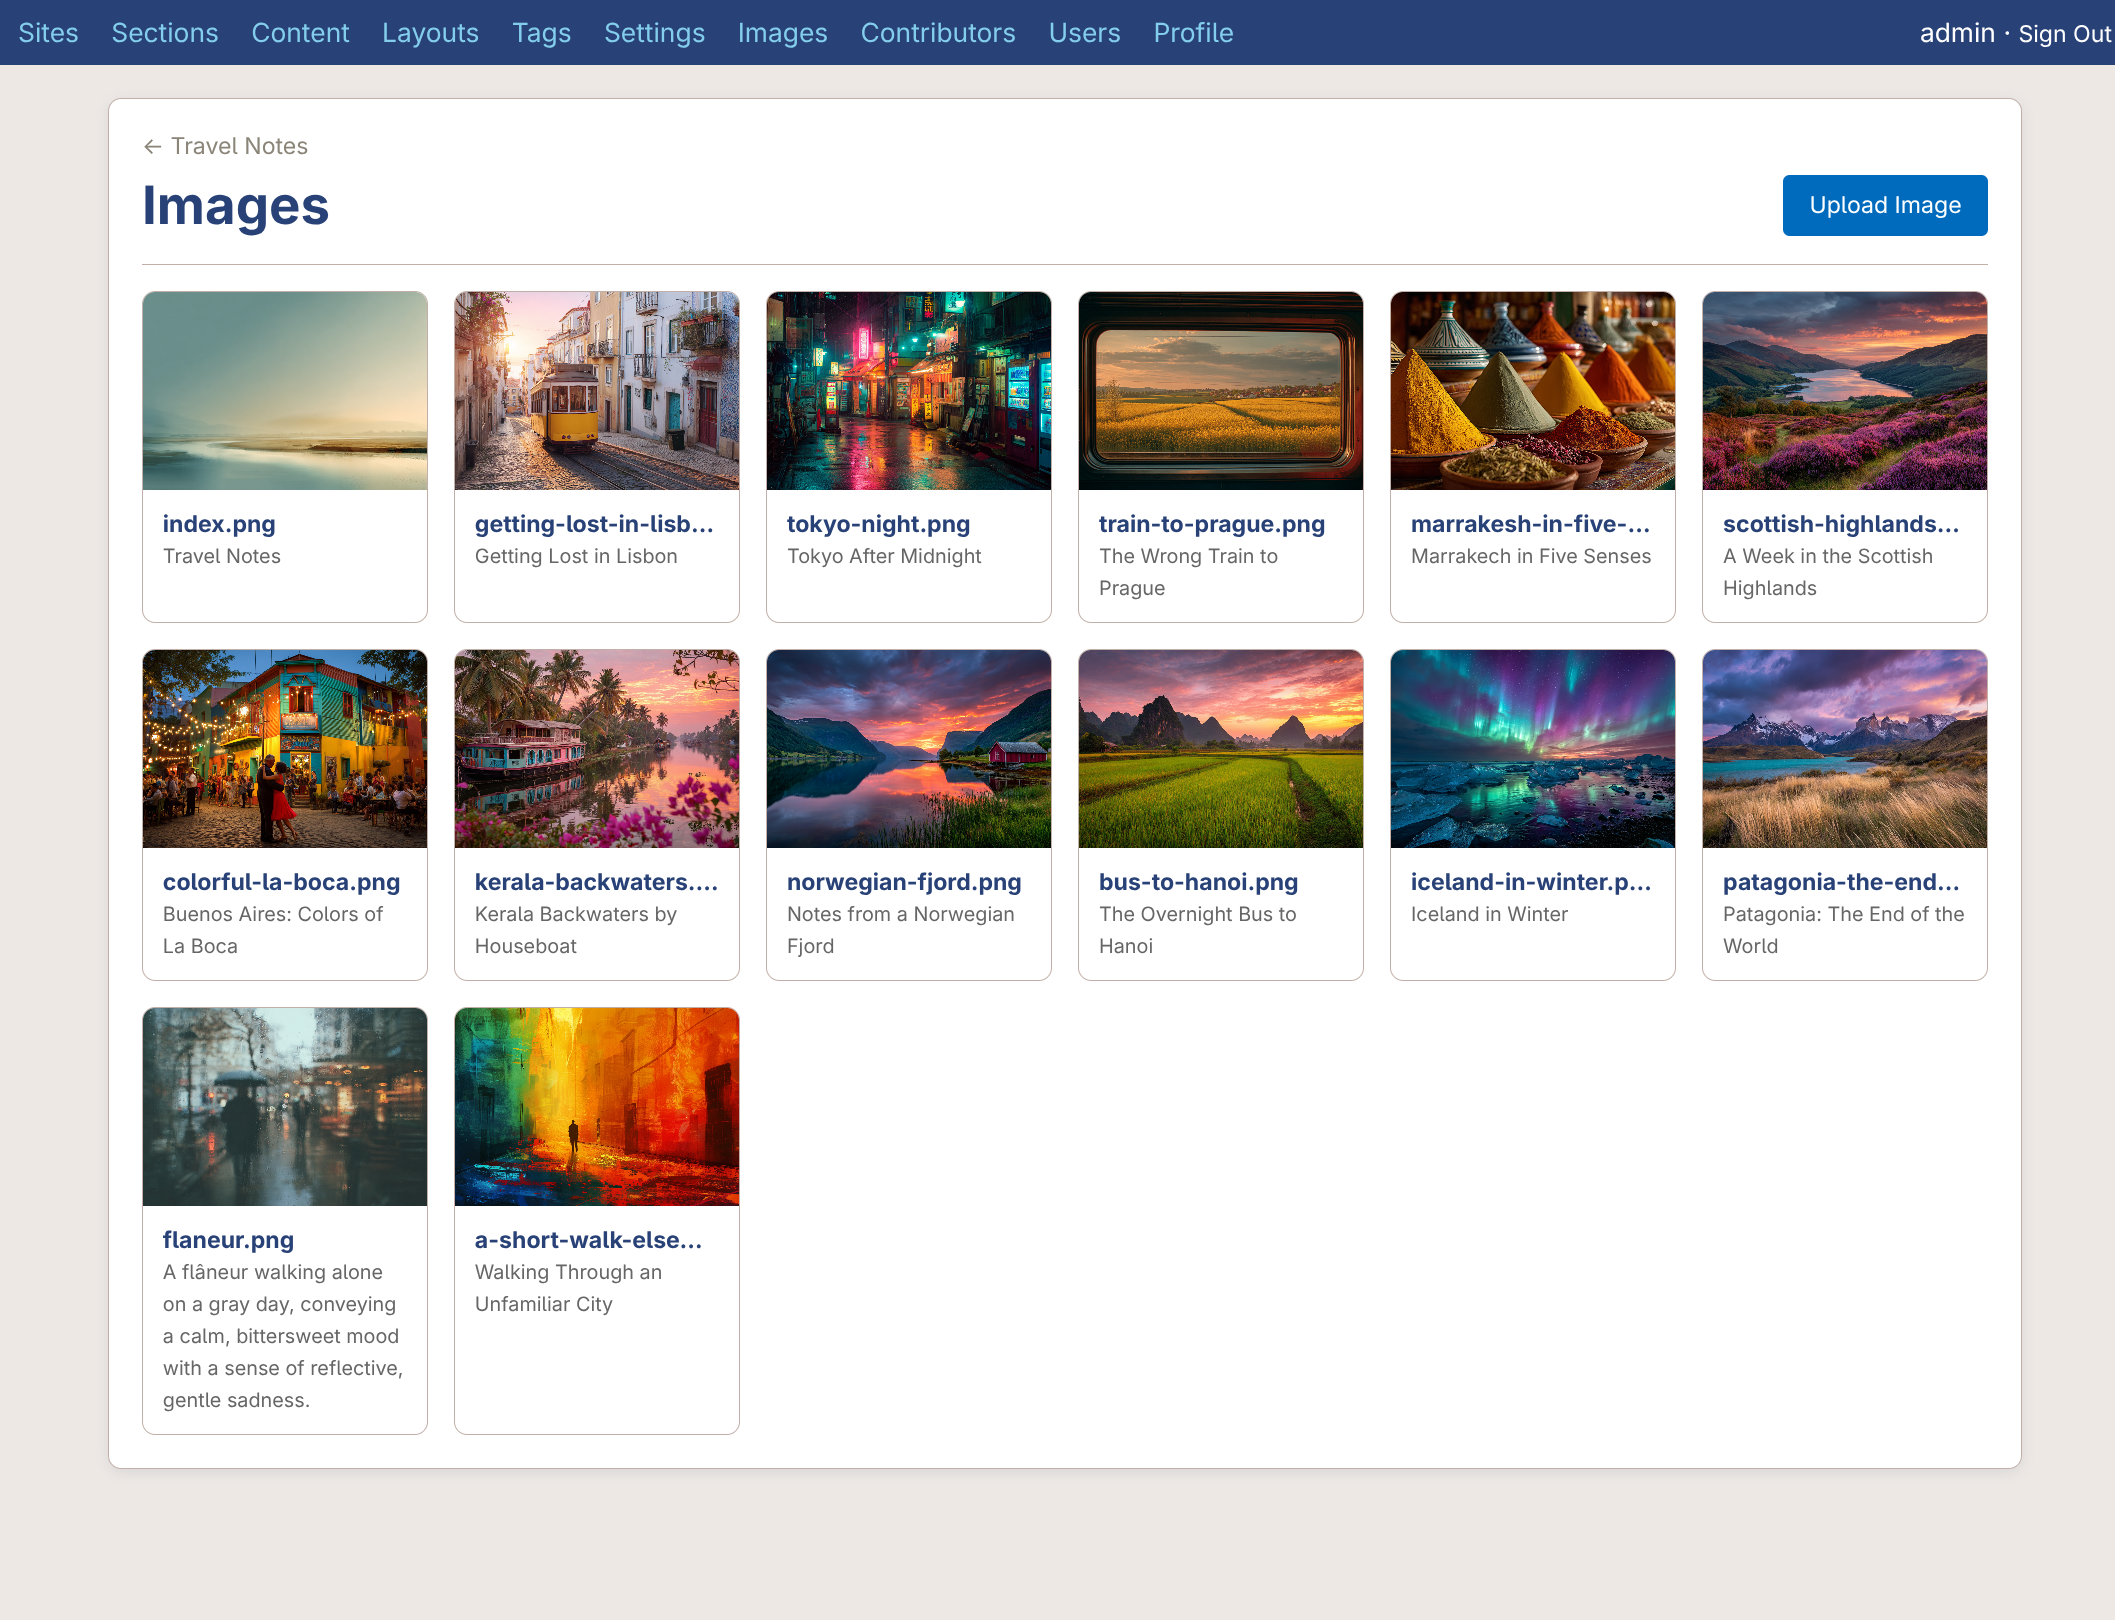
Task: View your Profile
Action: pos(1193,32)
